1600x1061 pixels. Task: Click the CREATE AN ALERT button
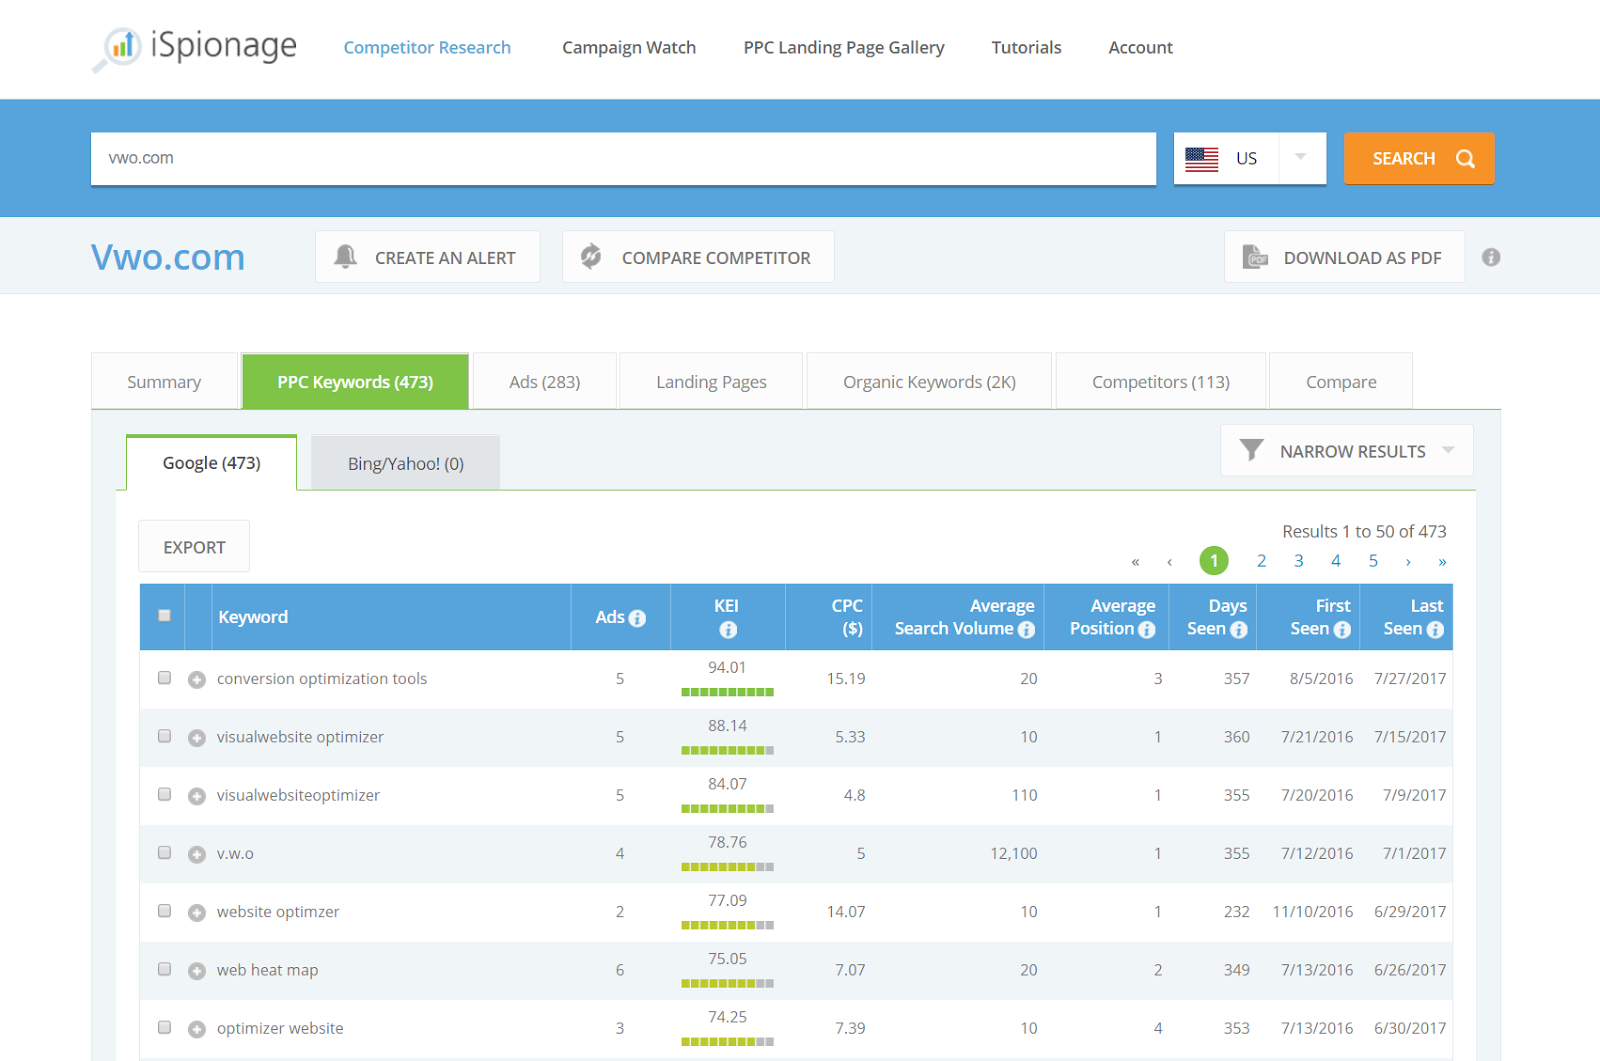pos(428,257)
